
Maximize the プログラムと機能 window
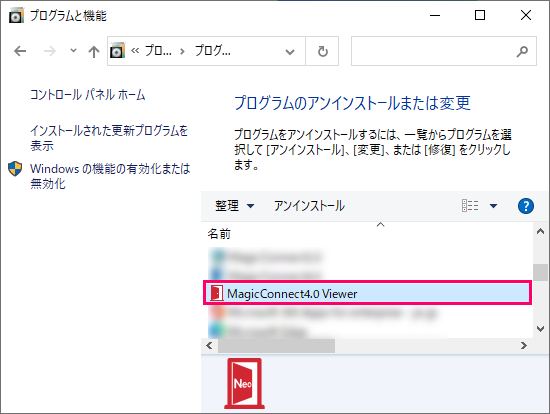click(480, 15)
